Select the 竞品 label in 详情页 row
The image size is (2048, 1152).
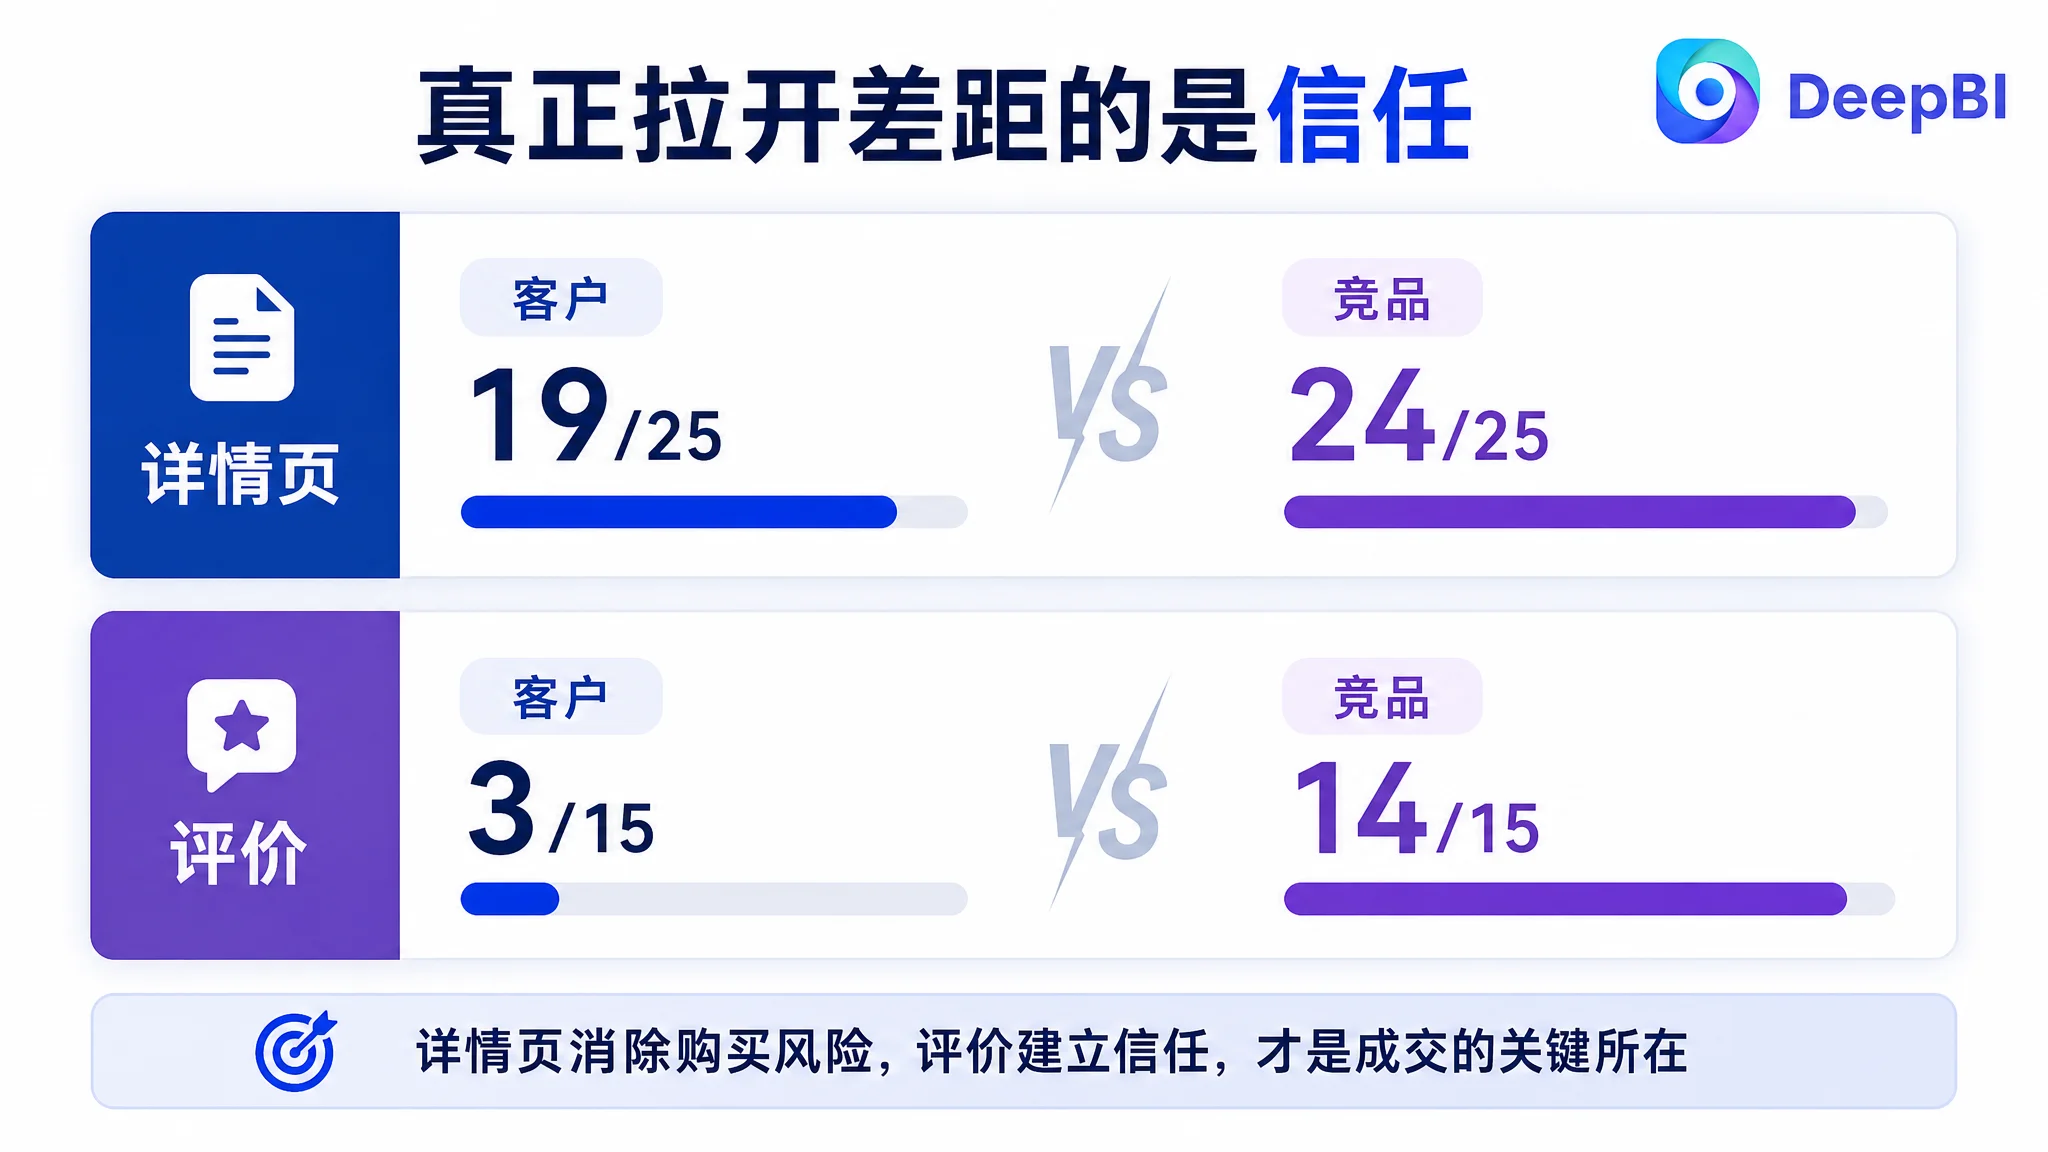[x=1382, y=298]
